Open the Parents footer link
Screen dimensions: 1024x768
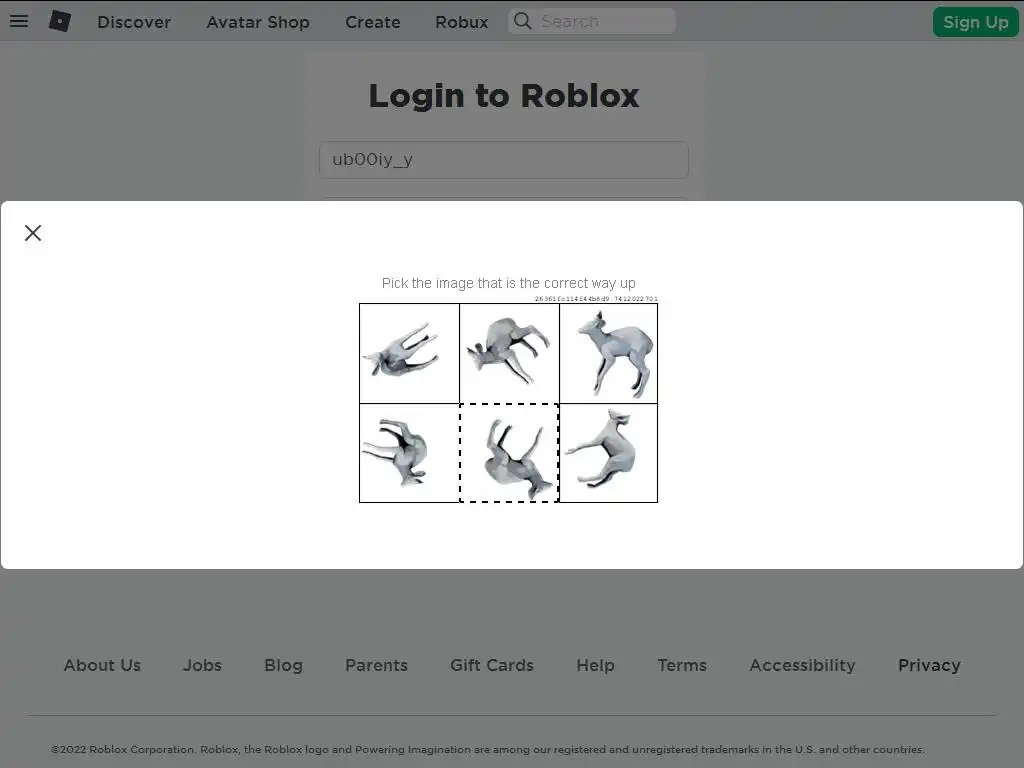coord(376,665)
